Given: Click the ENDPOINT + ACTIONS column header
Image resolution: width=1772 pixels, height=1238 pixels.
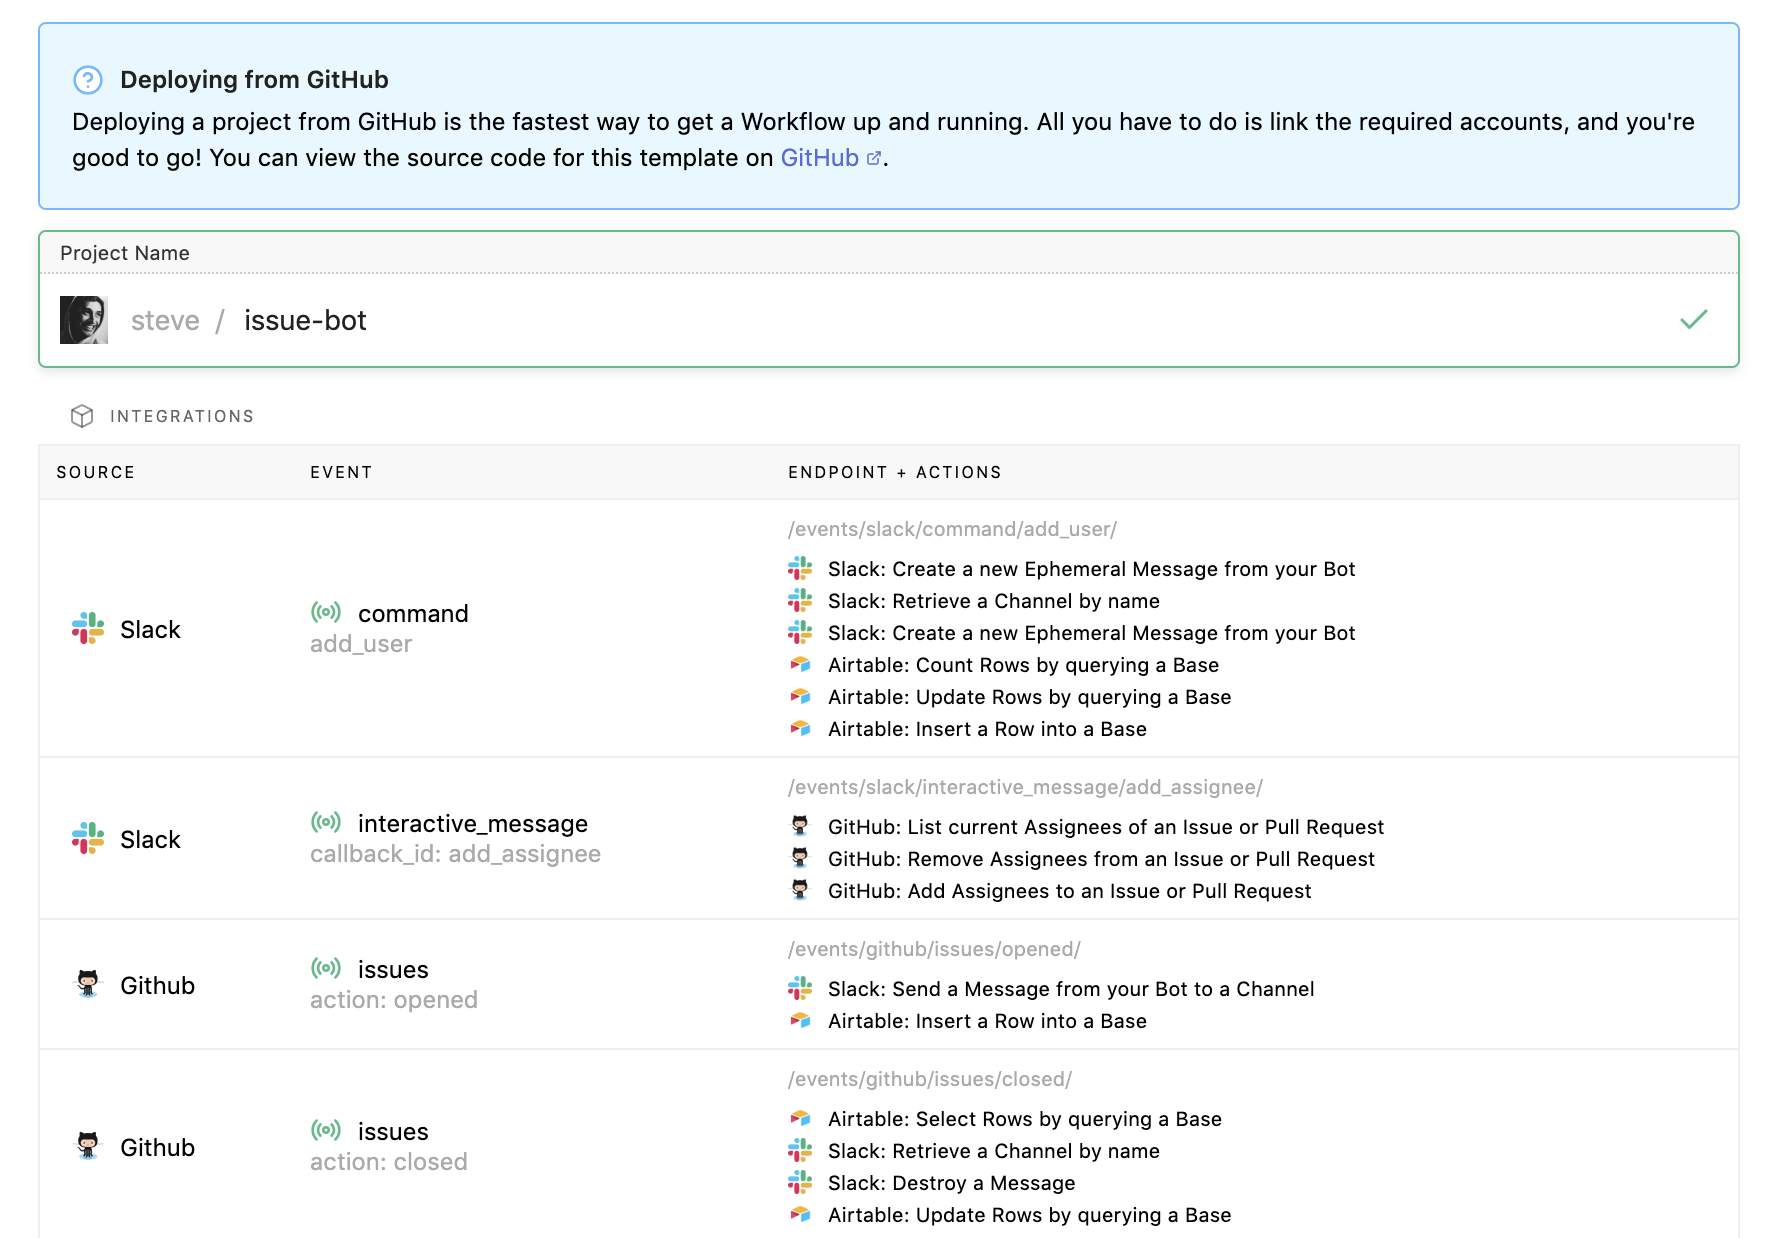Looking at the screenshot, I should click(895, 472).
